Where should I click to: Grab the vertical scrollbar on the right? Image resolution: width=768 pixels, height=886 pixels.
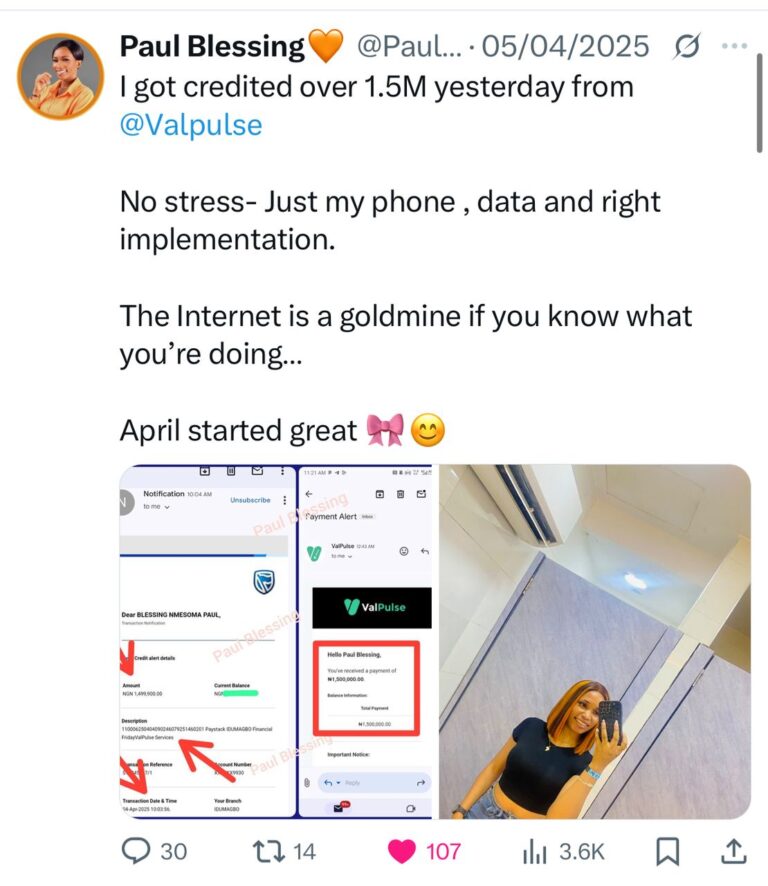pyautogui.click(x=760, y=103)
